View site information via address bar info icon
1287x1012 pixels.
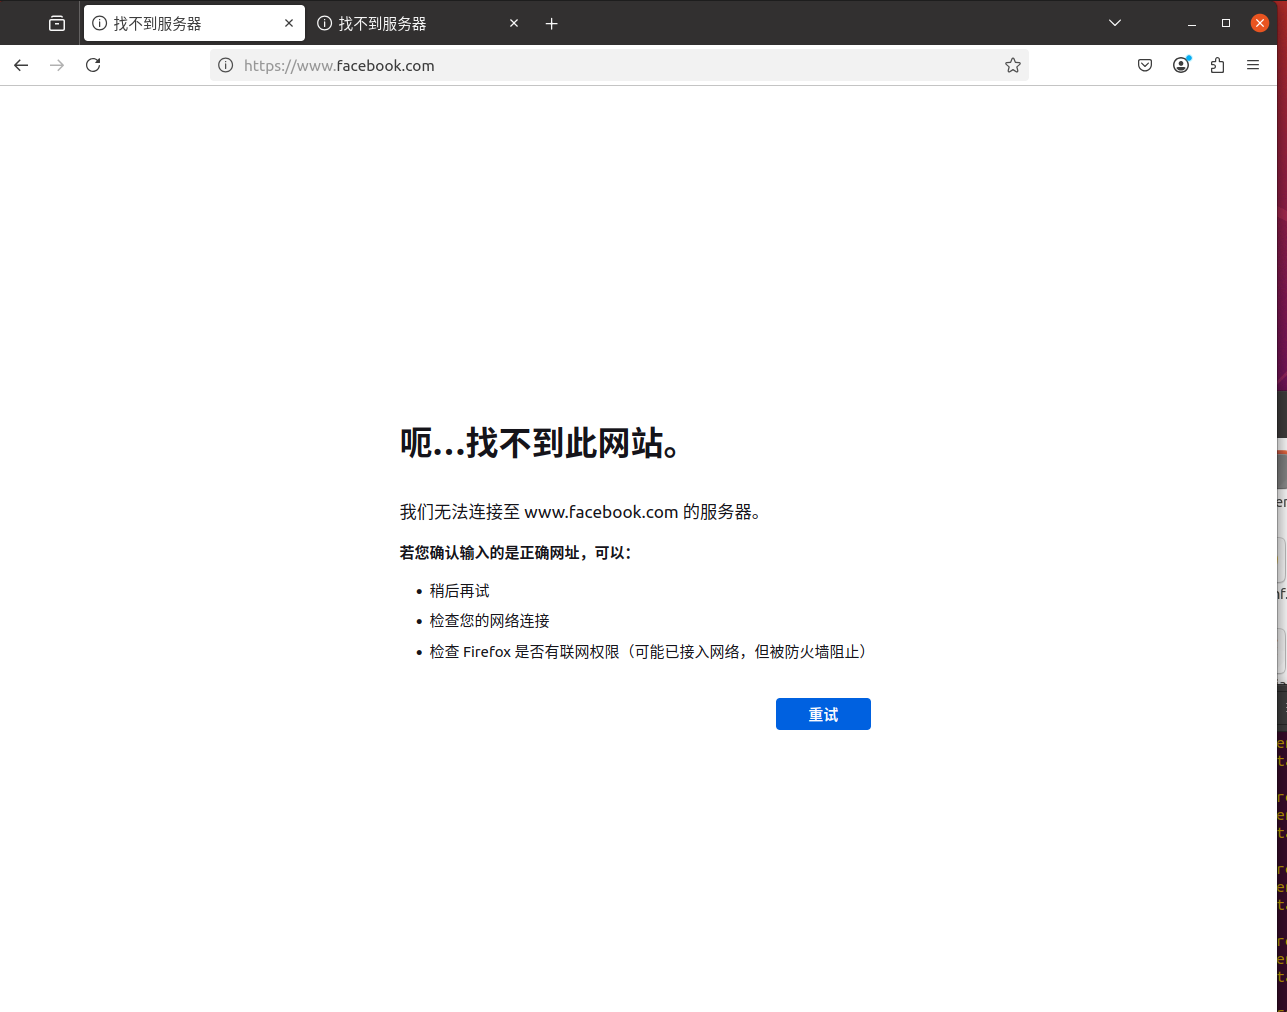[225, 65]
